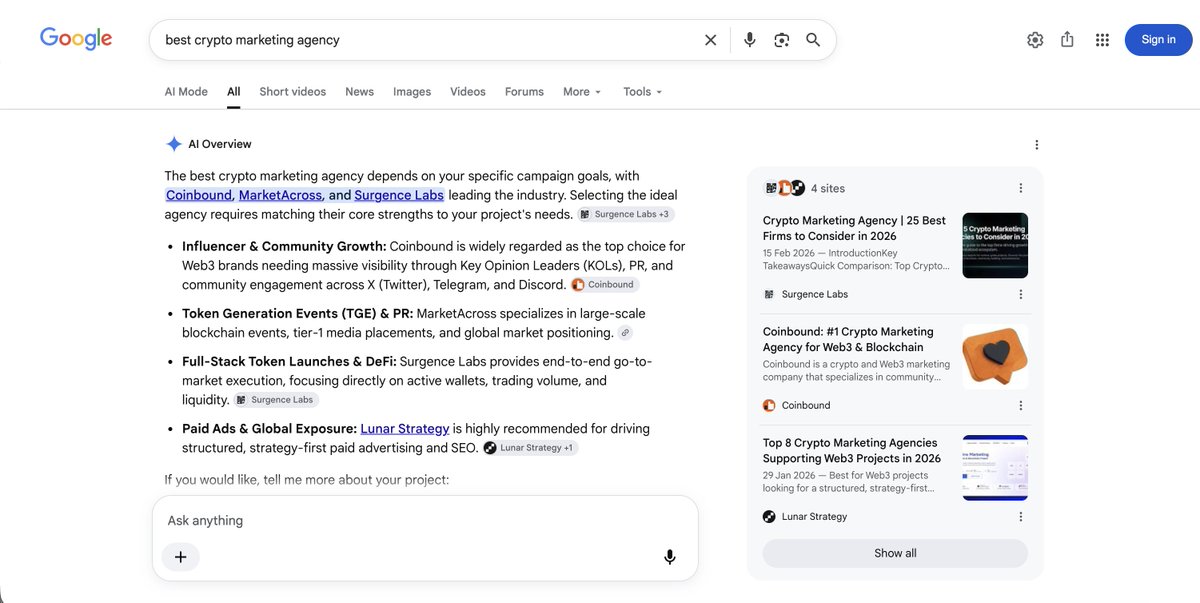Click microphone icon in Ask anything box

click(x=670, y=557)
